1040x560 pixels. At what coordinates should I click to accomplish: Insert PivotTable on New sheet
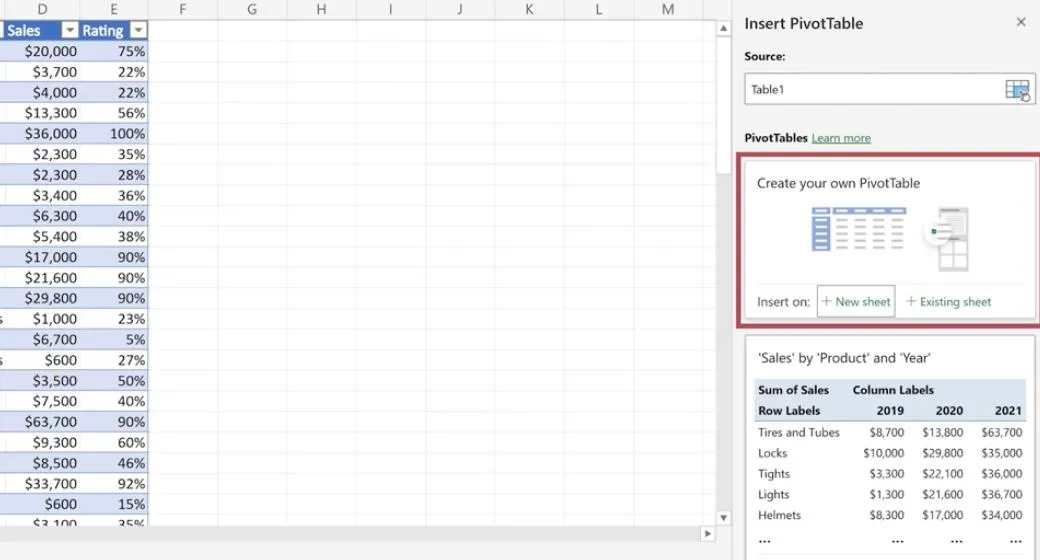856,302
